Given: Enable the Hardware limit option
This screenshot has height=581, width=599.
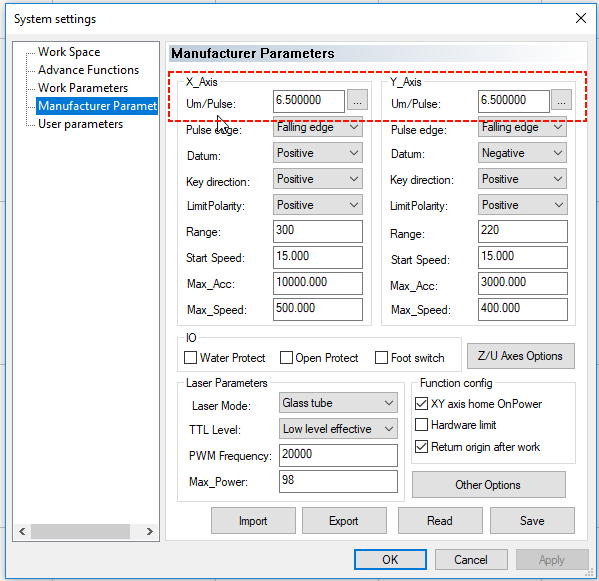Looking at the screenshot, I should [421, 425].
